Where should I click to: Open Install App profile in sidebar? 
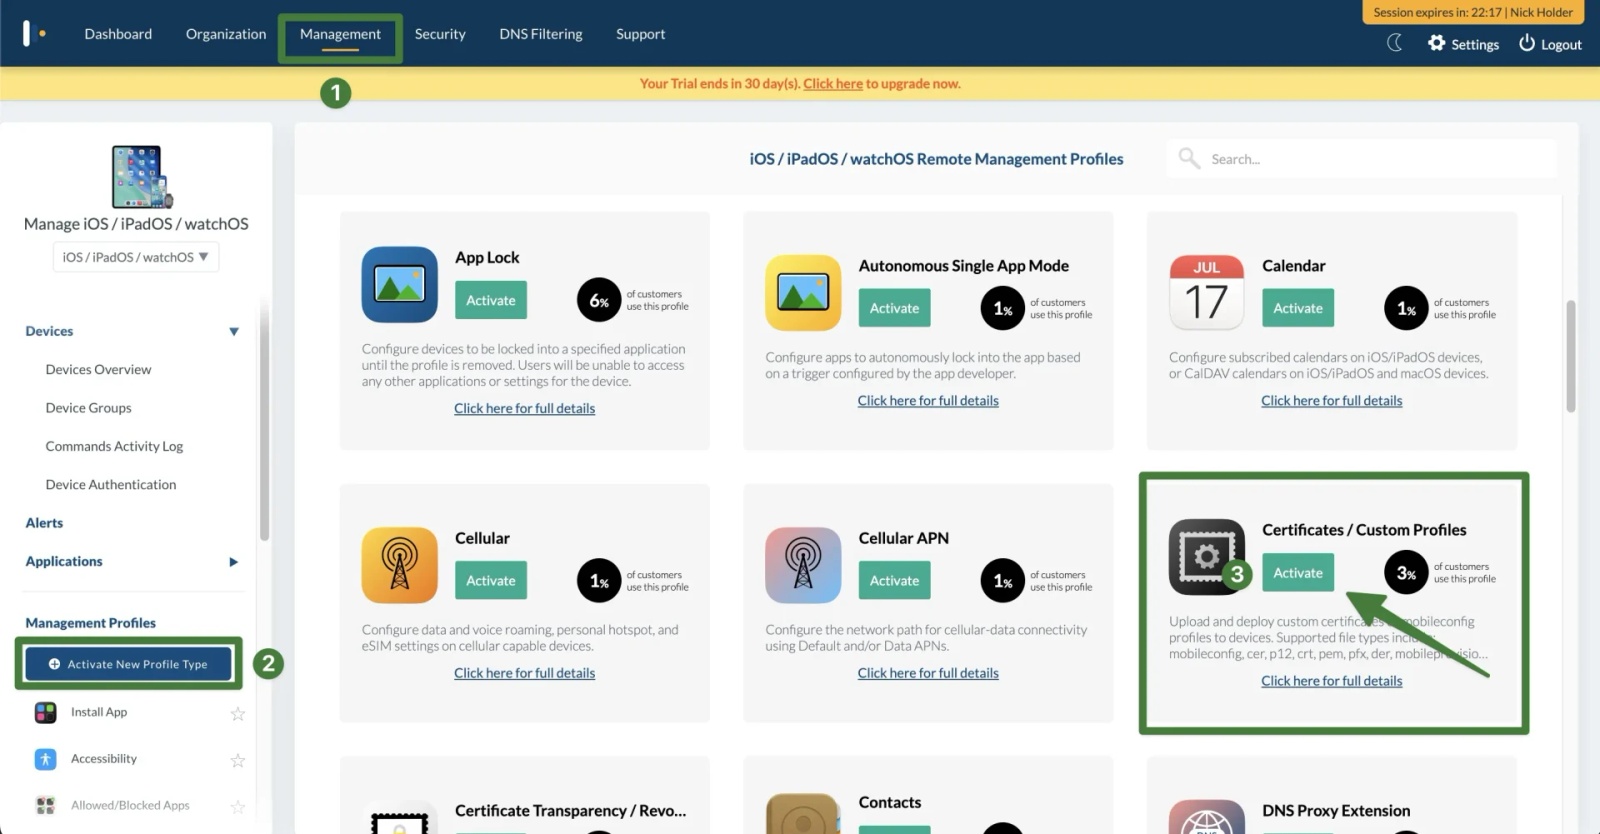tap(99, 712)
